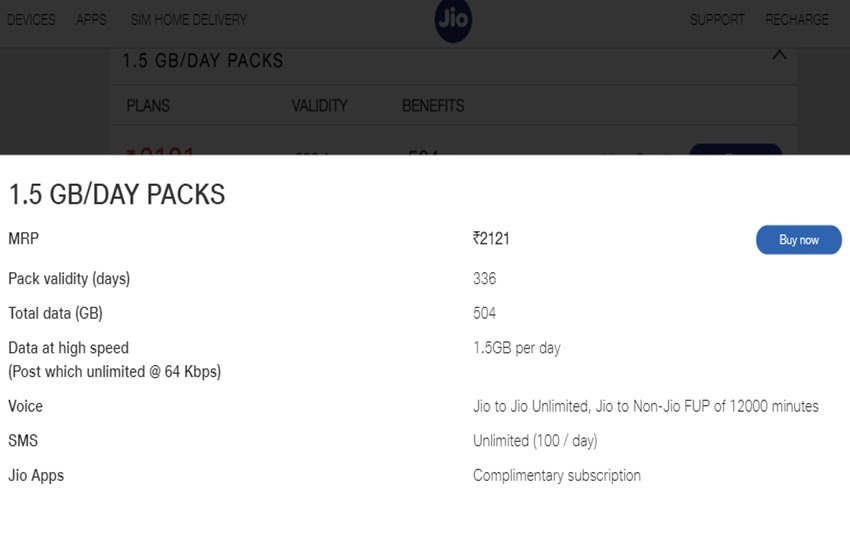Screen dimensions: 850x550
Task: Click the VALIDITY column header
Action: click(x=319, y=106)
